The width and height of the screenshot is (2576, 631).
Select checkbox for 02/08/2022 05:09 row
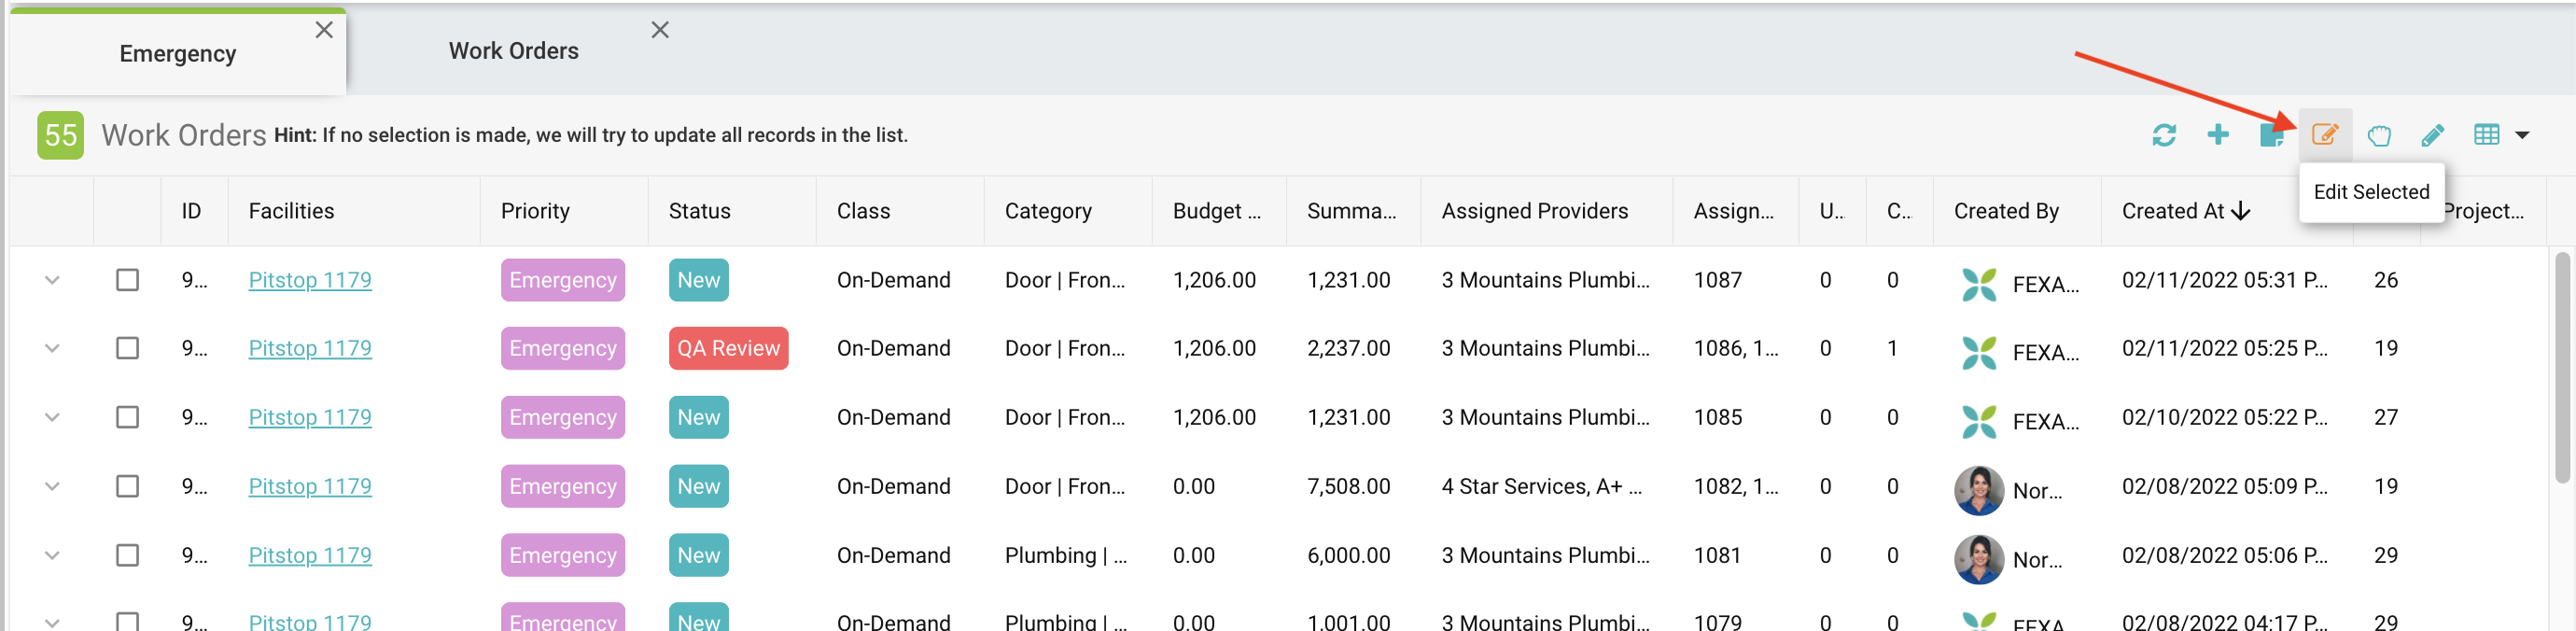(x=127, y=486)
